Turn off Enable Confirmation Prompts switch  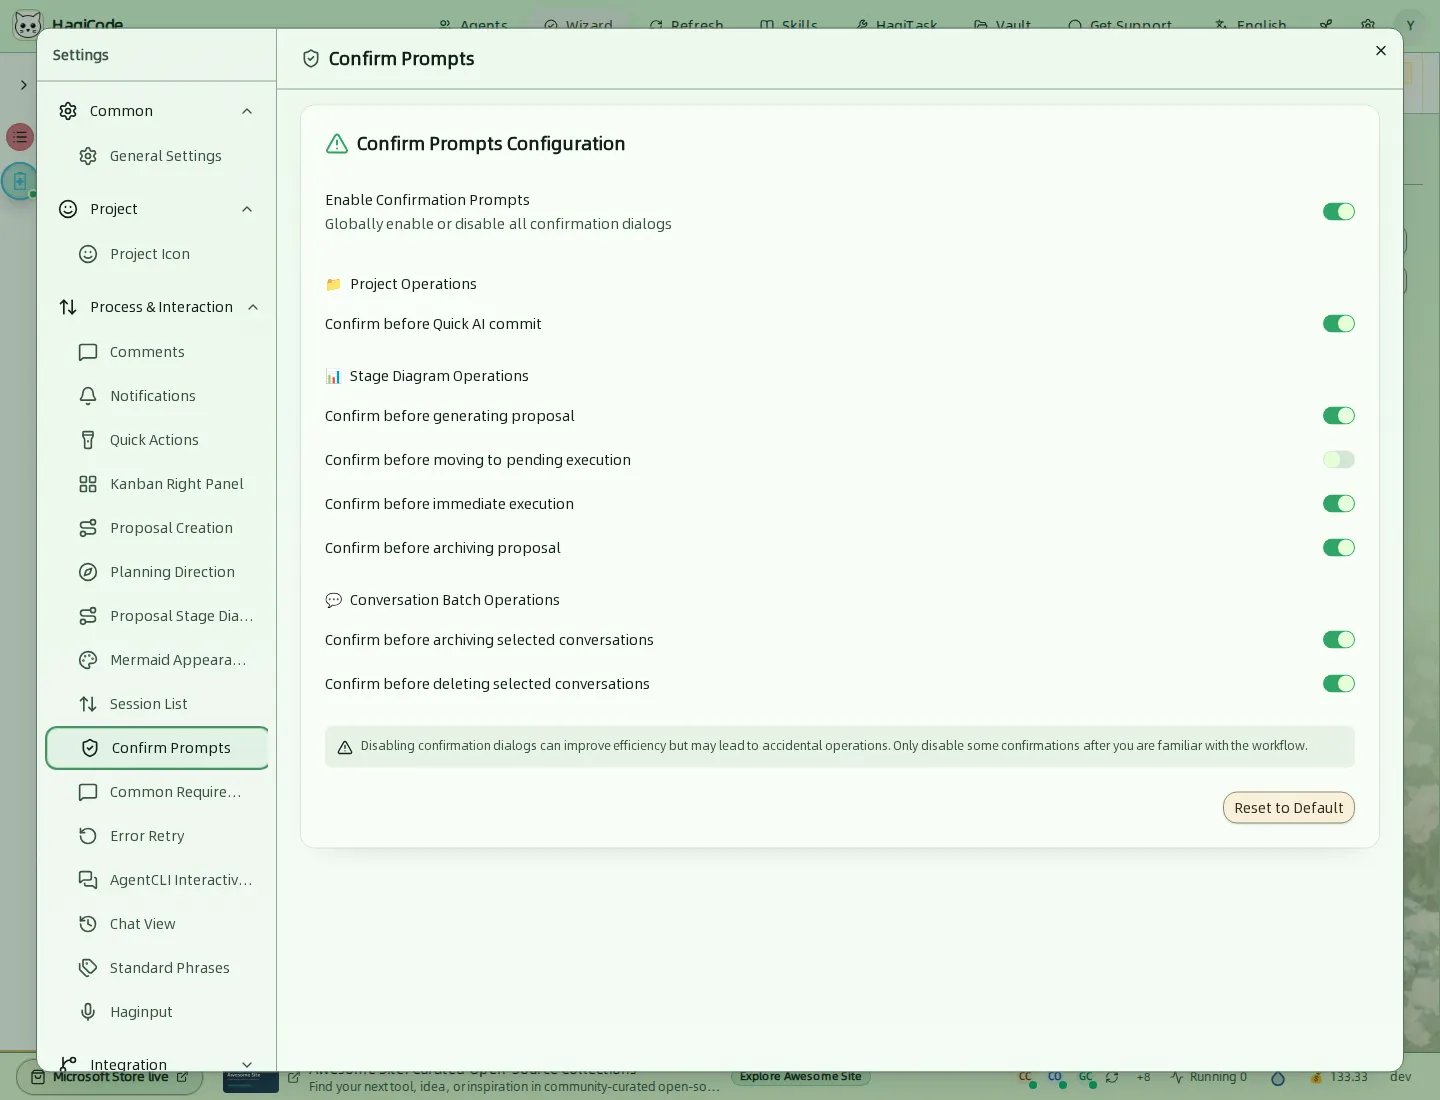click(x=1338, y=211)
